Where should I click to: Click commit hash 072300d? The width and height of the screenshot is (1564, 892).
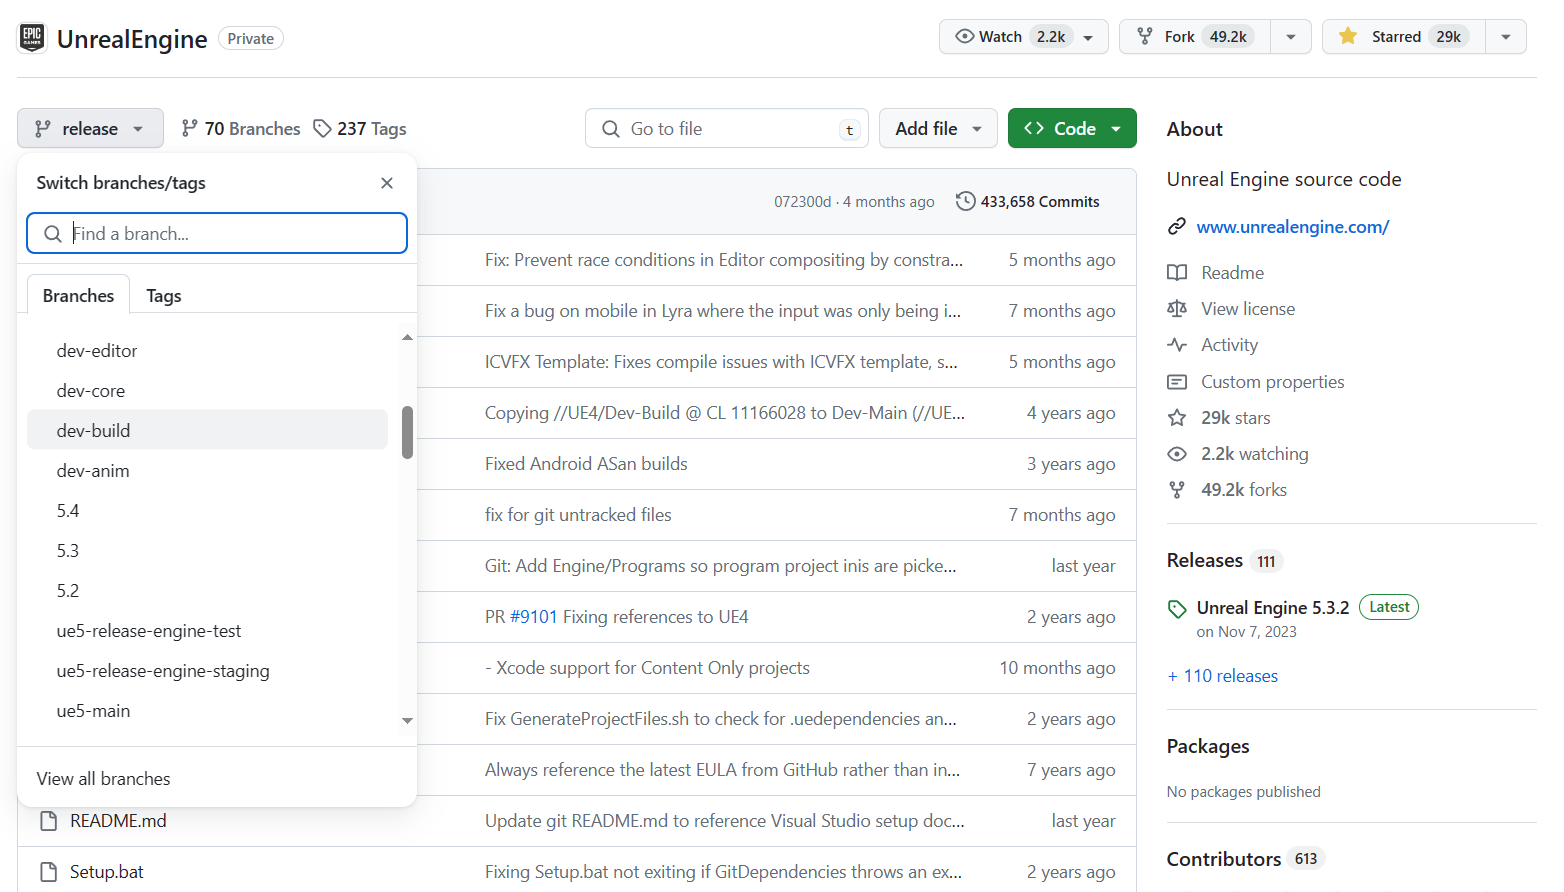point(802,202)
